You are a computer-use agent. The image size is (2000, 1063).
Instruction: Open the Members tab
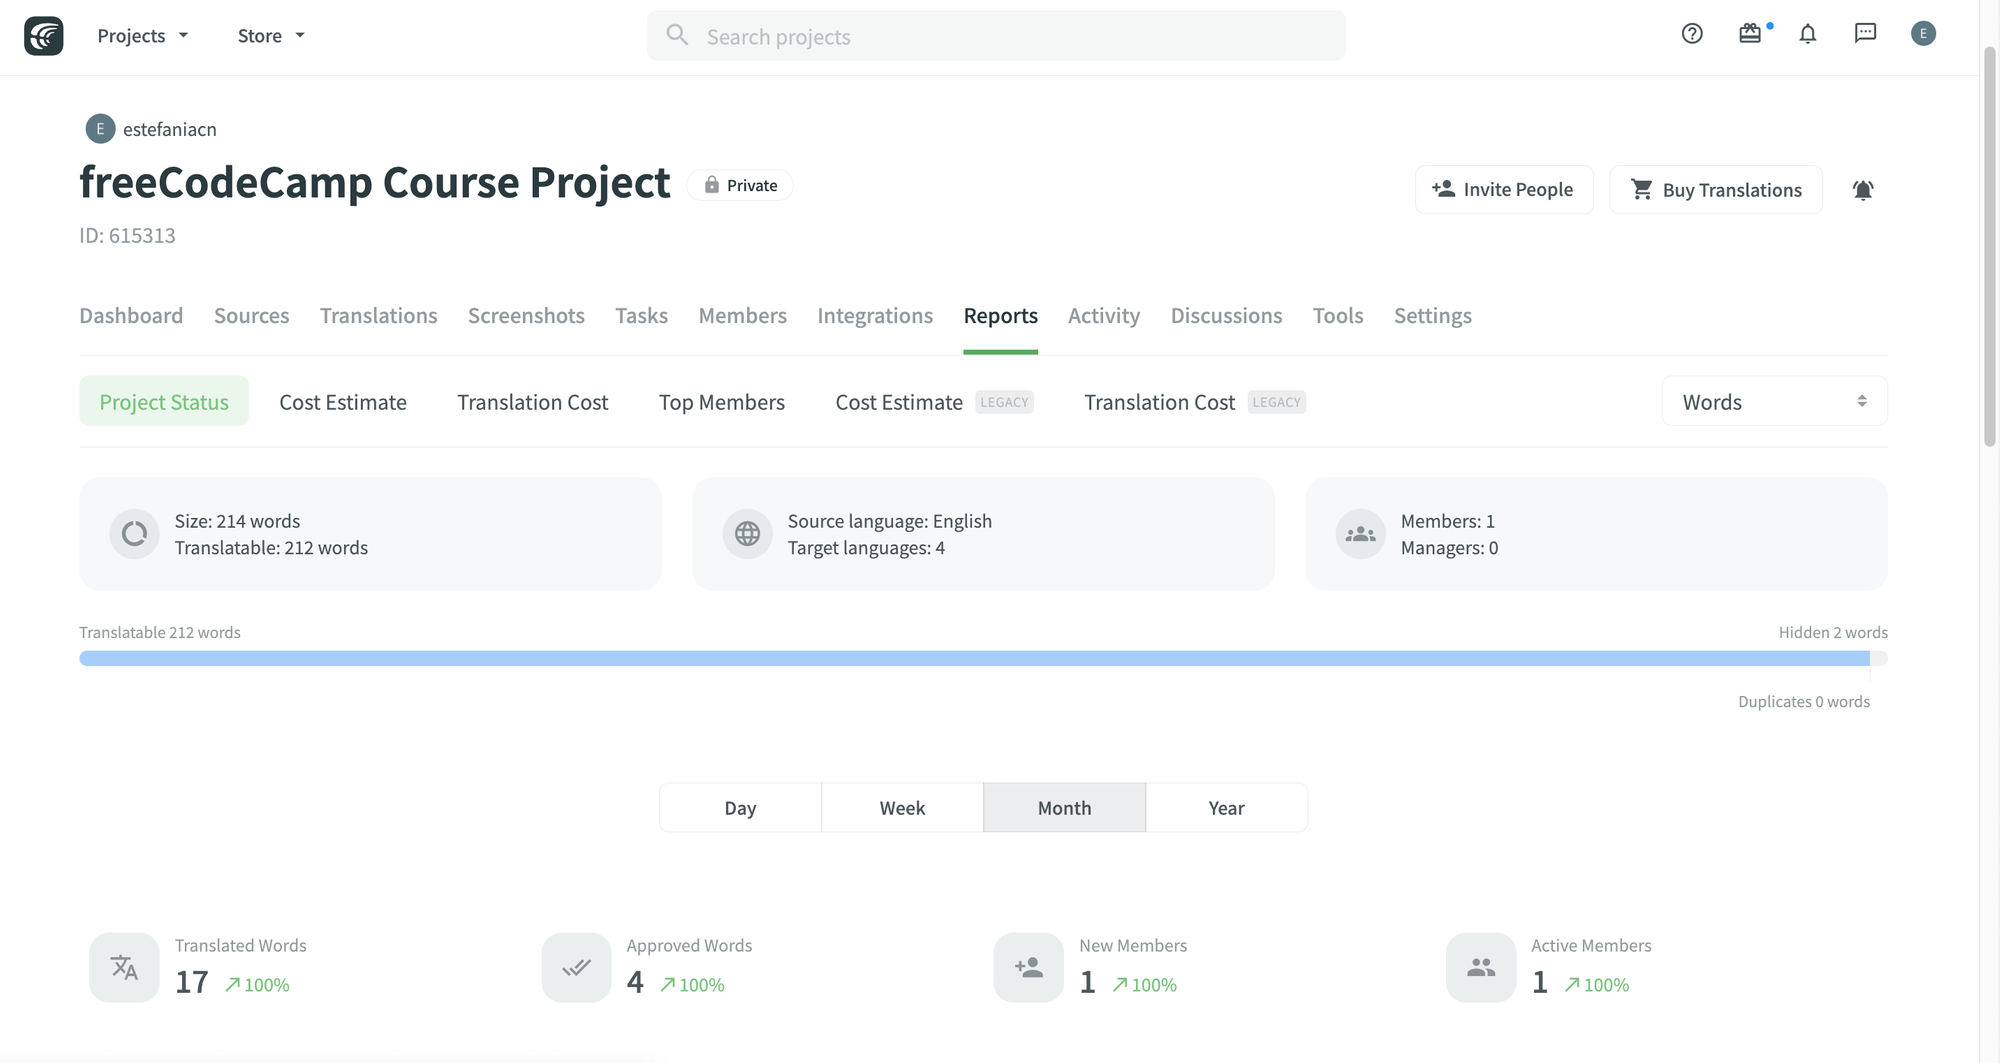pos(742,316)
